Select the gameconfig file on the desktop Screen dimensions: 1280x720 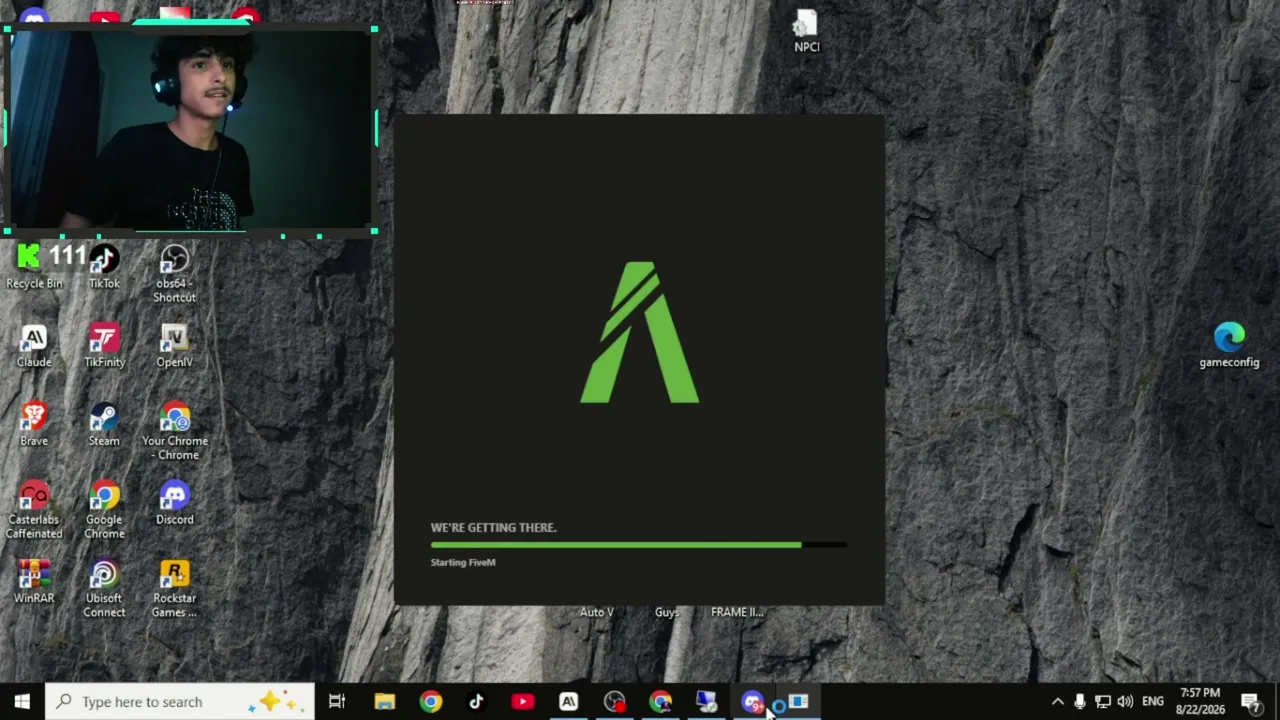click(x=1229, y=346)
